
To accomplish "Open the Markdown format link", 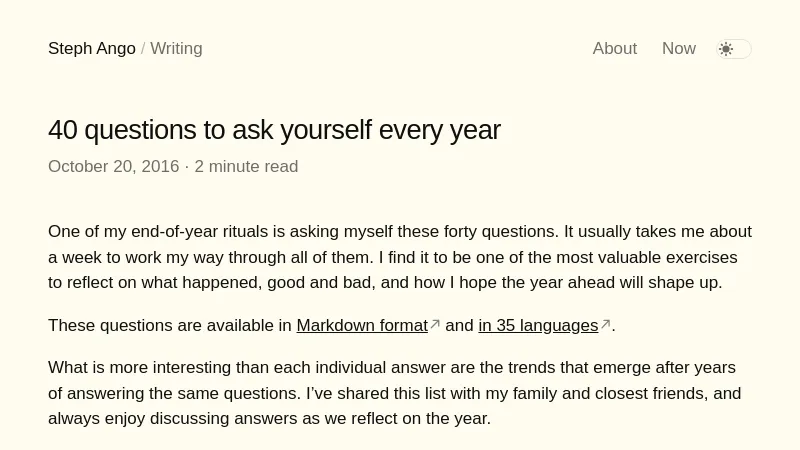I will coord(362,325).
